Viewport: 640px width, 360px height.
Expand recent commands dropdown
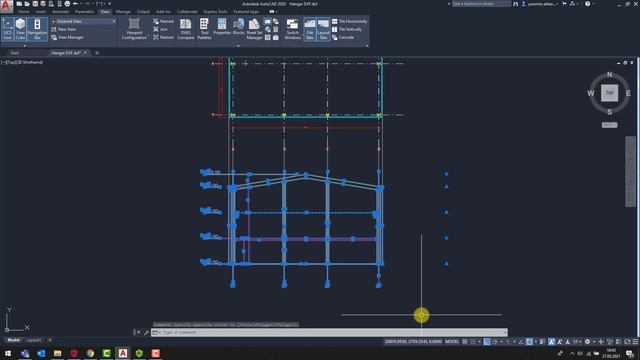point(156,333)
